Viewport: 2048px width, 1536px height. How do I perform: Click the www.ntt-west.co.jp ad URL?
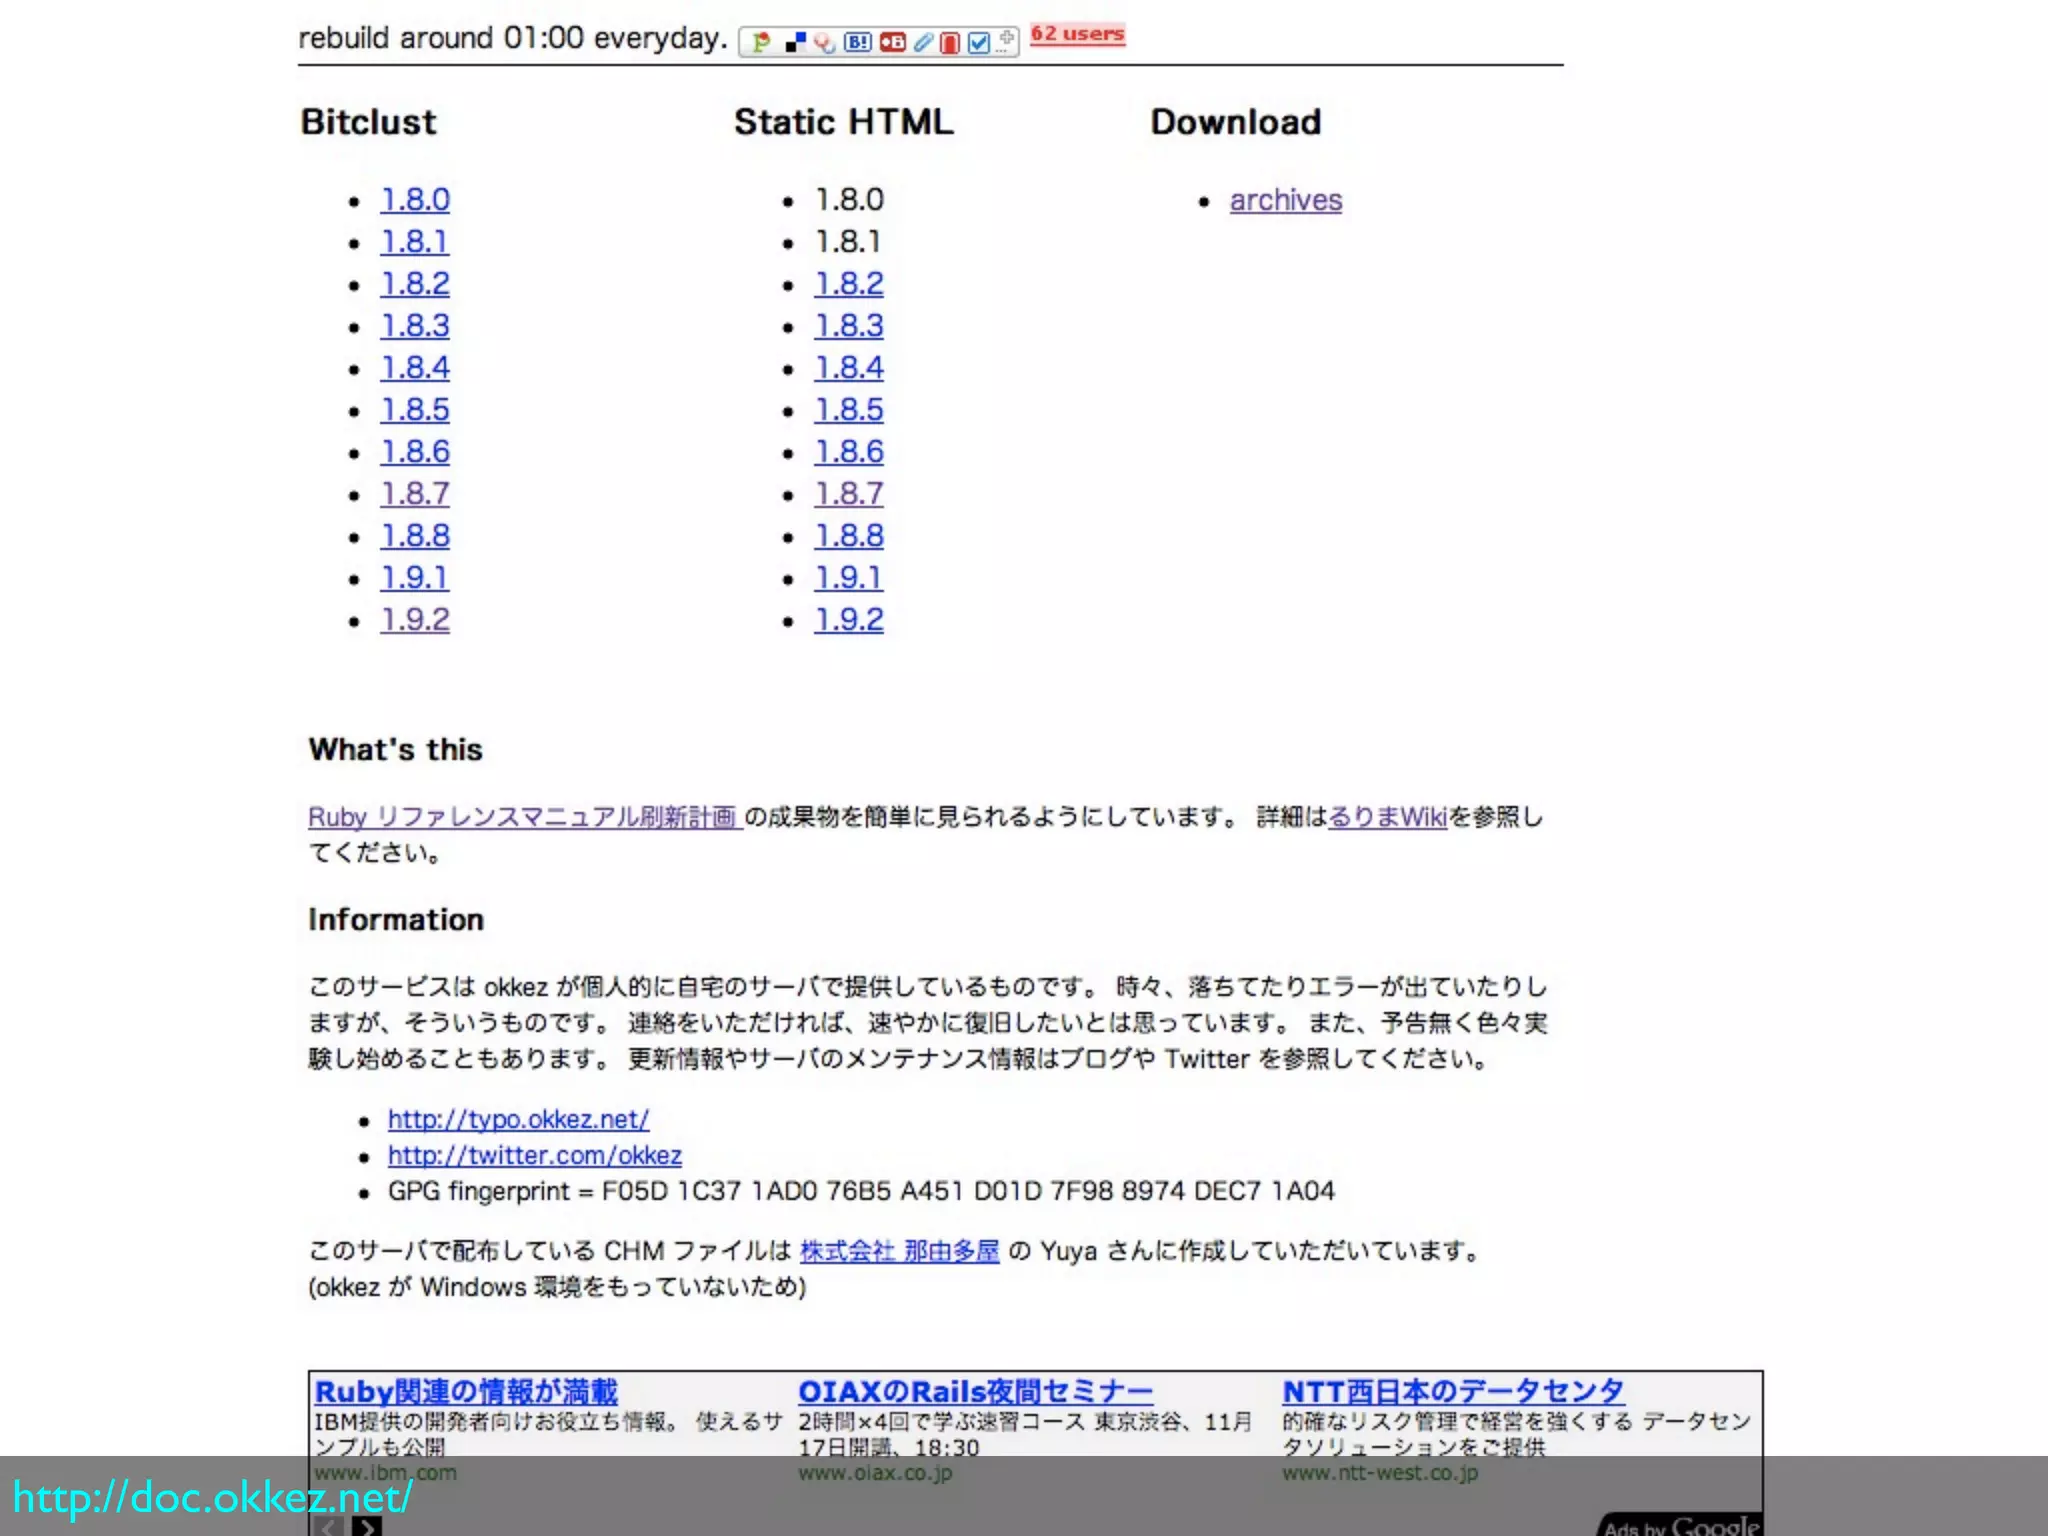[1380, 1473]
